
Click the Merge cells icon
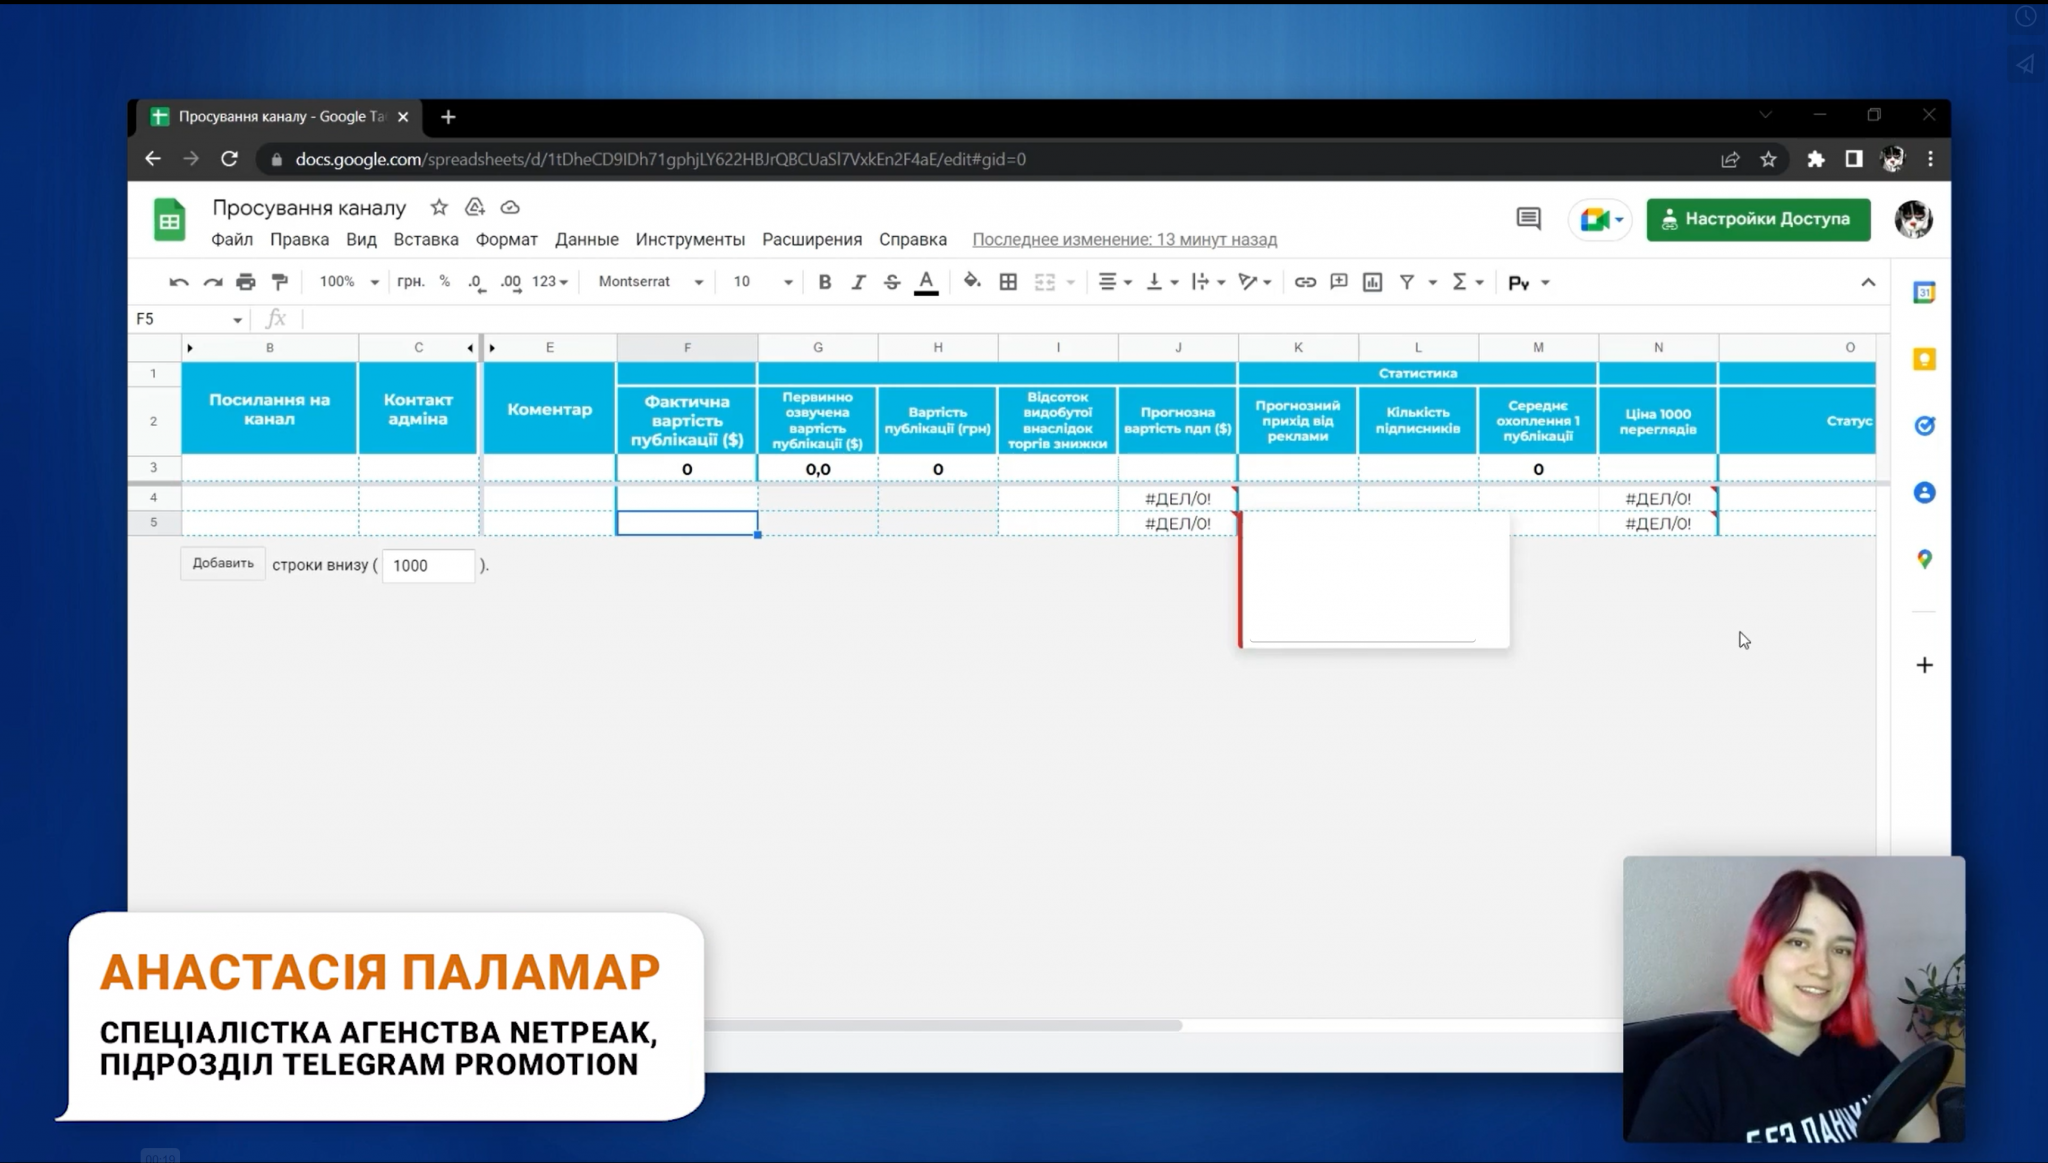1045,282
